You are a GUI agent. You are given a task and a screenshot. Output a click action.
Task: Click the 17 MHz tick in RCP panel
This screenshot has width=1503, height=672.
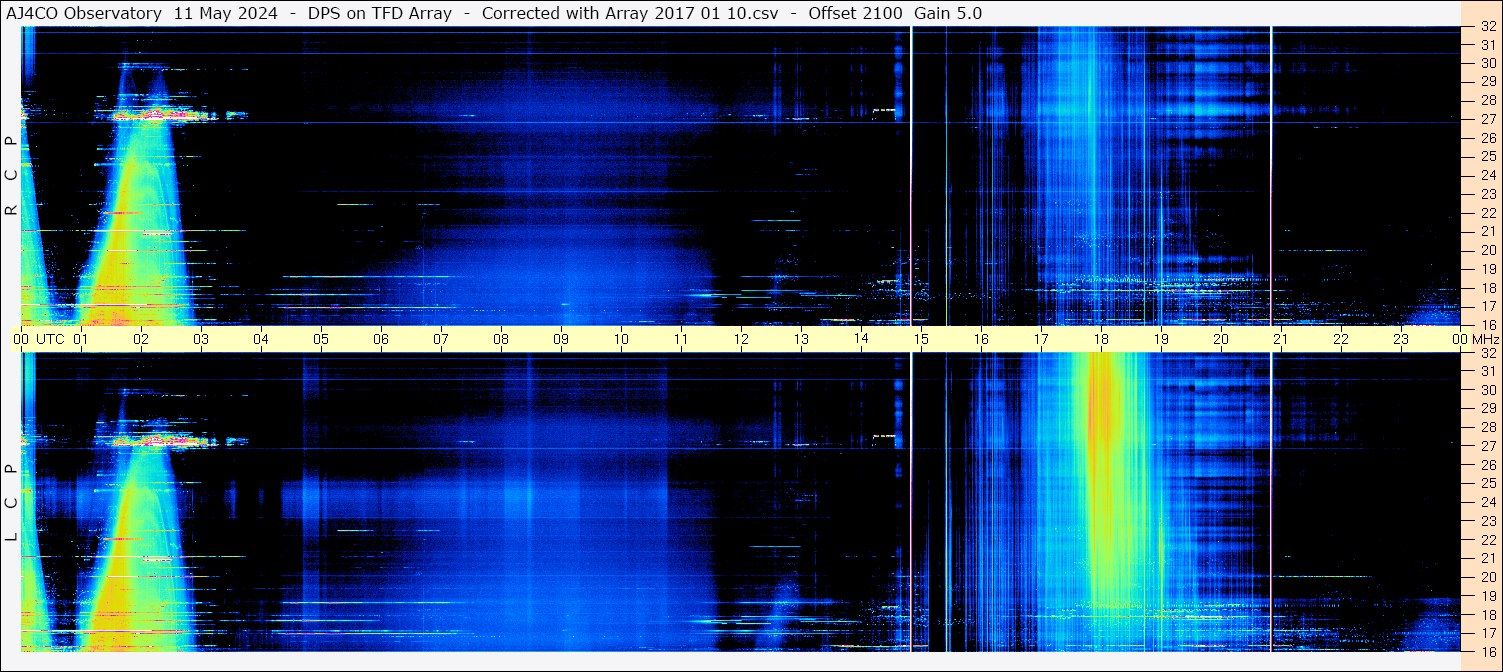tap(1487, 305)
